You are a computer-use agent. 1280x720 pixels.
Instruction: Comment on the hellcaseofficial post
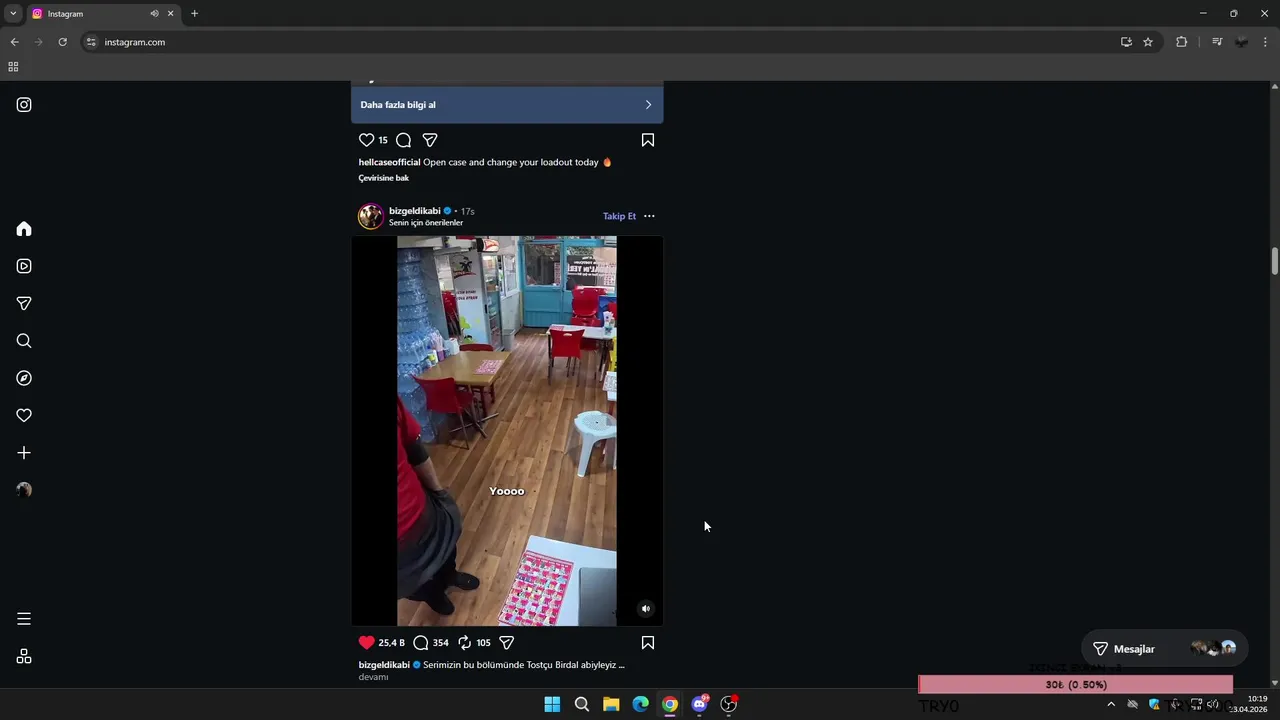403,140
